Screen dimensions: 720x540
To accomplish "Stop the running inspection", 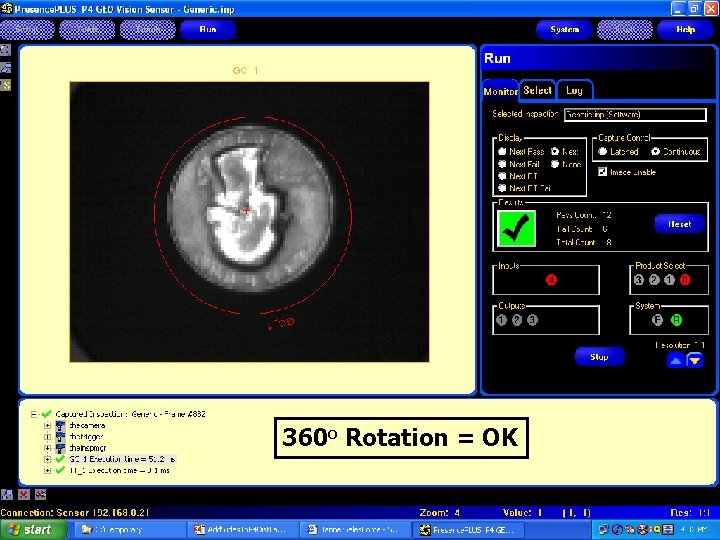I will [x=599, y=357].
